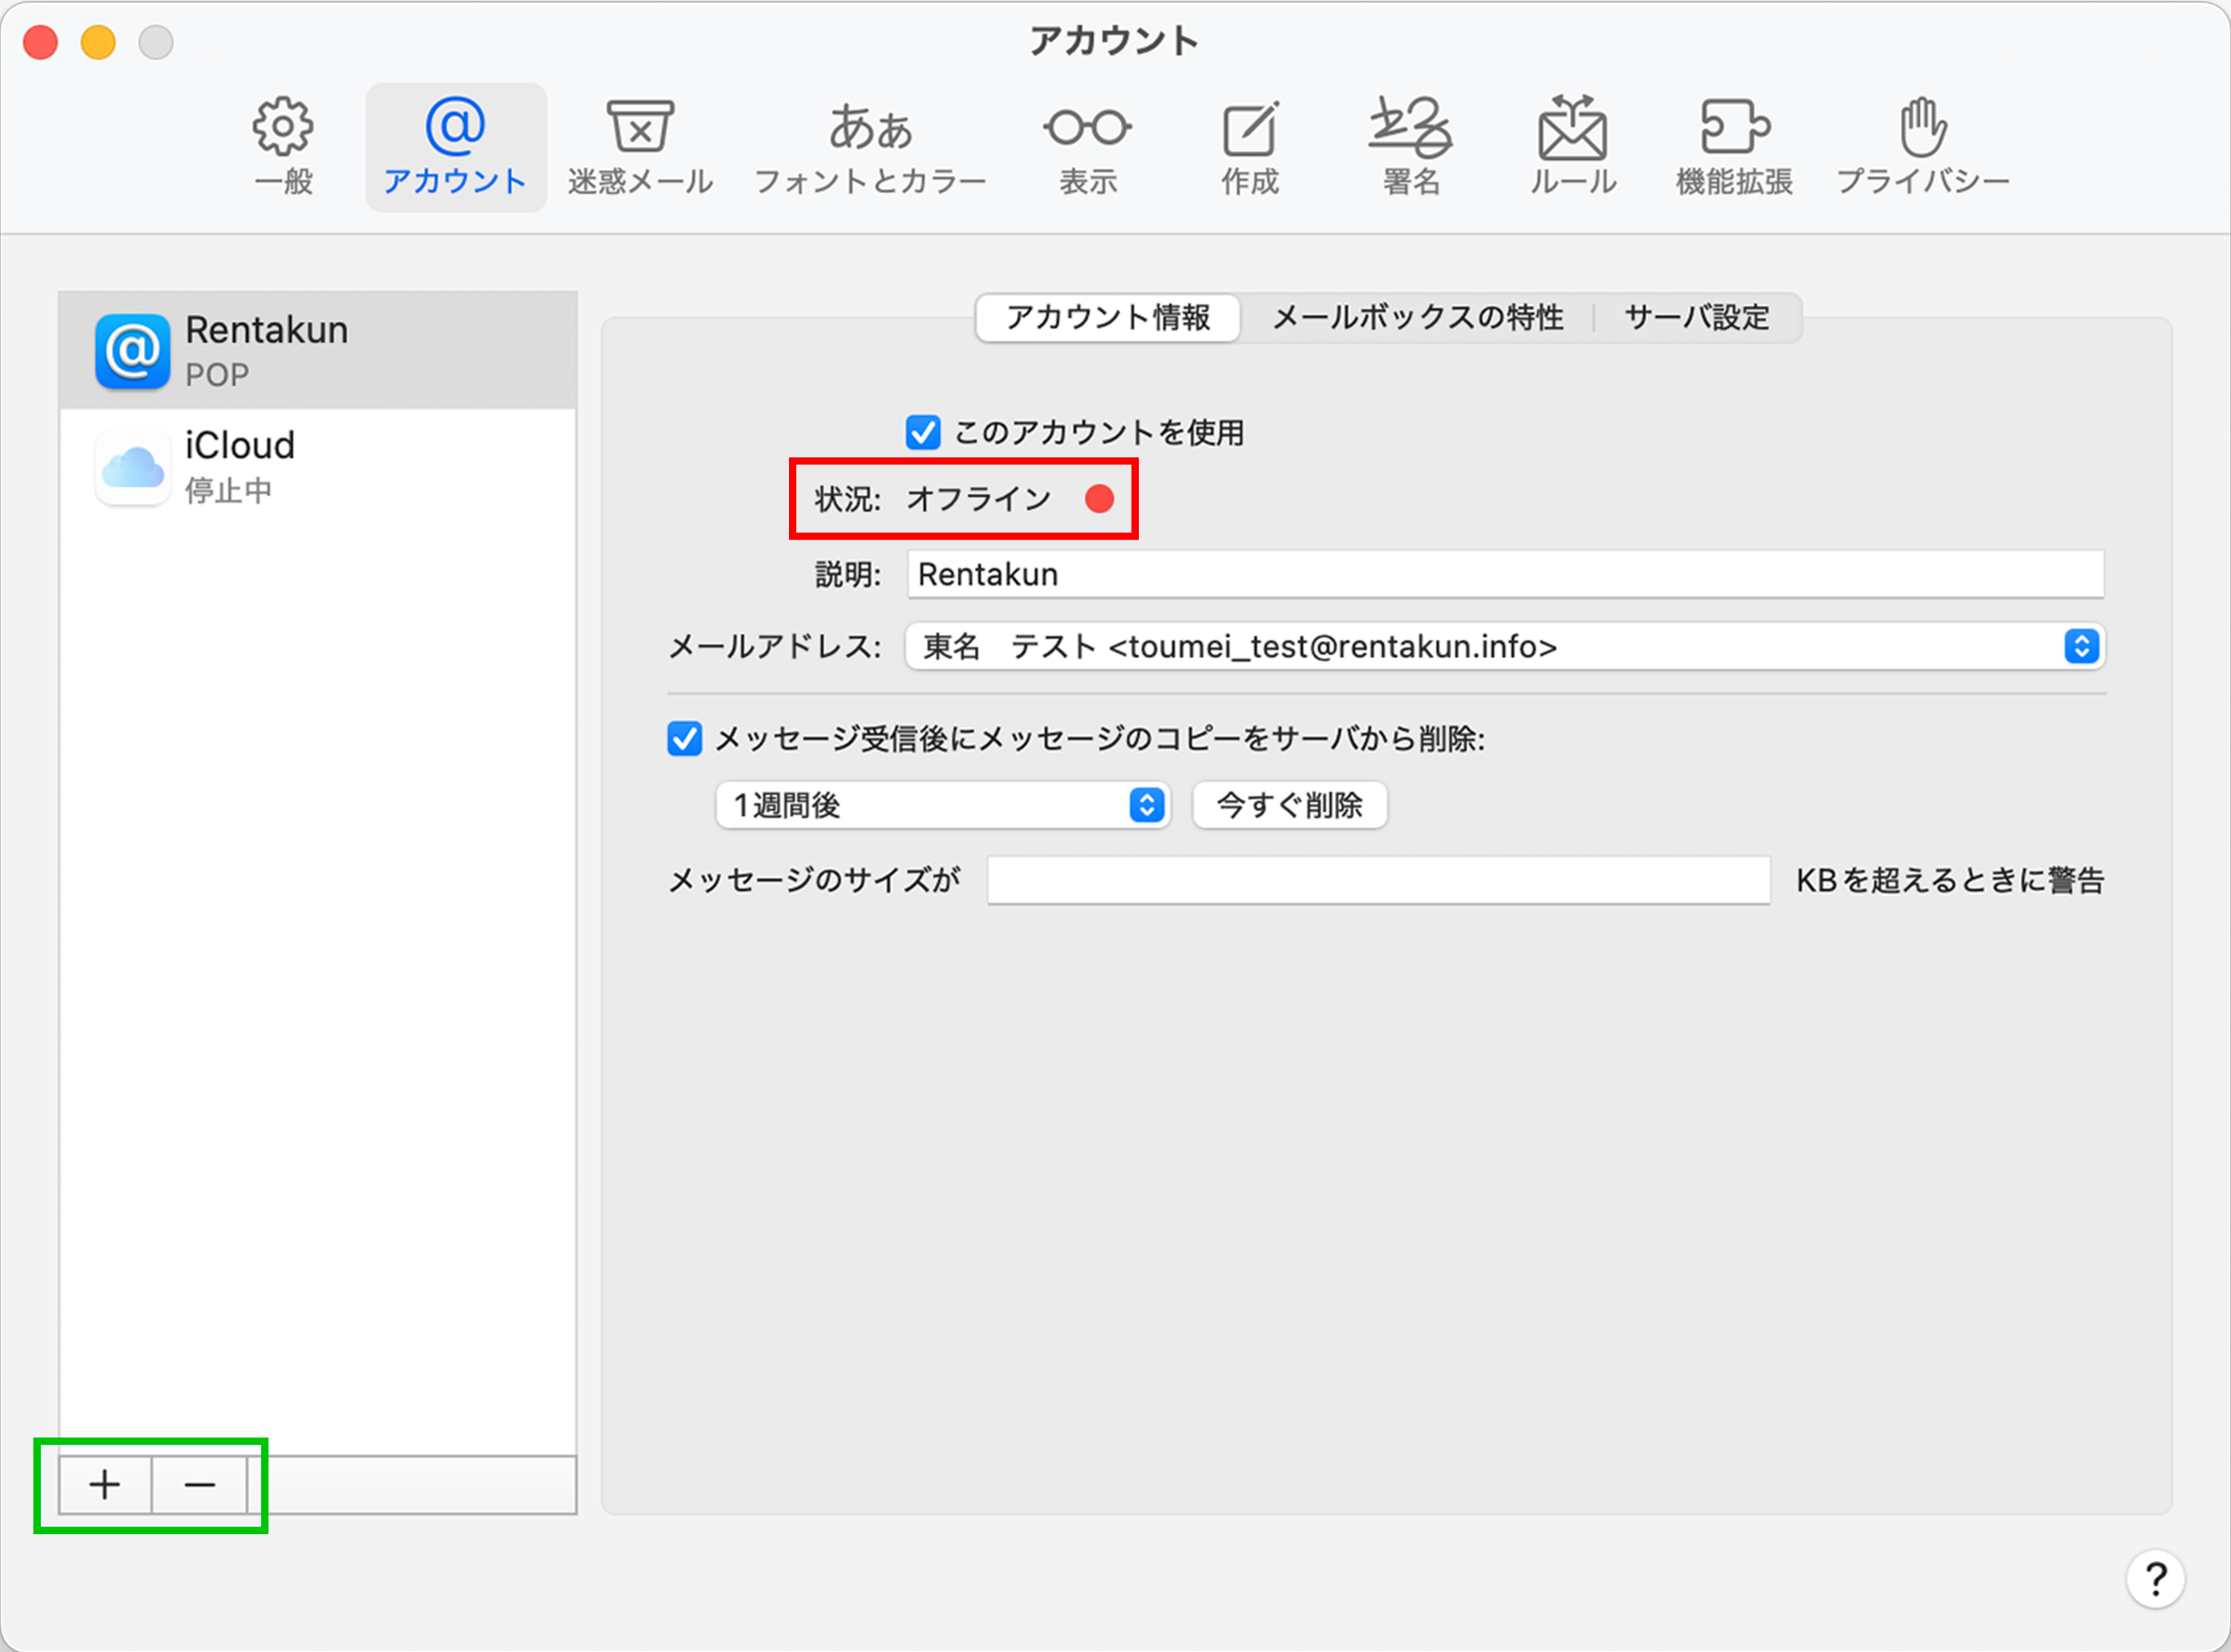Switch to サーバ設定 tab
The image size is (2231, 1652).
point(1696,318)
